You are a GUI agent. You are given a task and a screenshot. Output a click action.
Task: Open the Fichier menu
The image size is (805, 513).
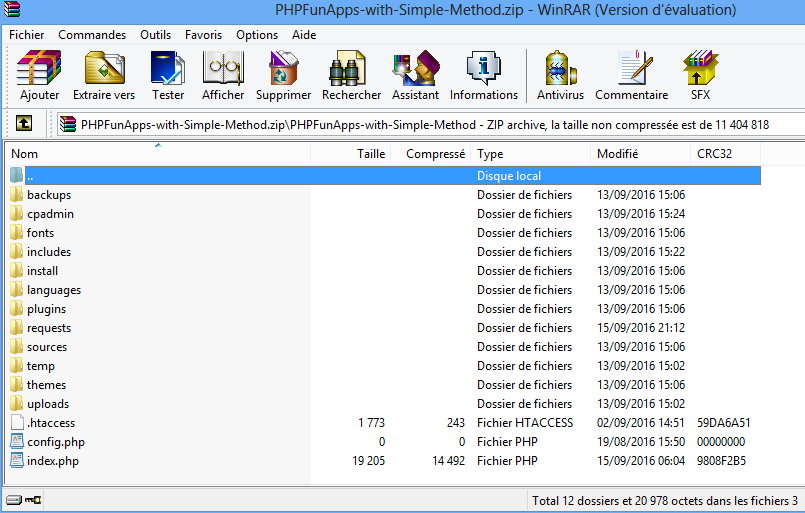pyautogui.click(x=27, y=35)
